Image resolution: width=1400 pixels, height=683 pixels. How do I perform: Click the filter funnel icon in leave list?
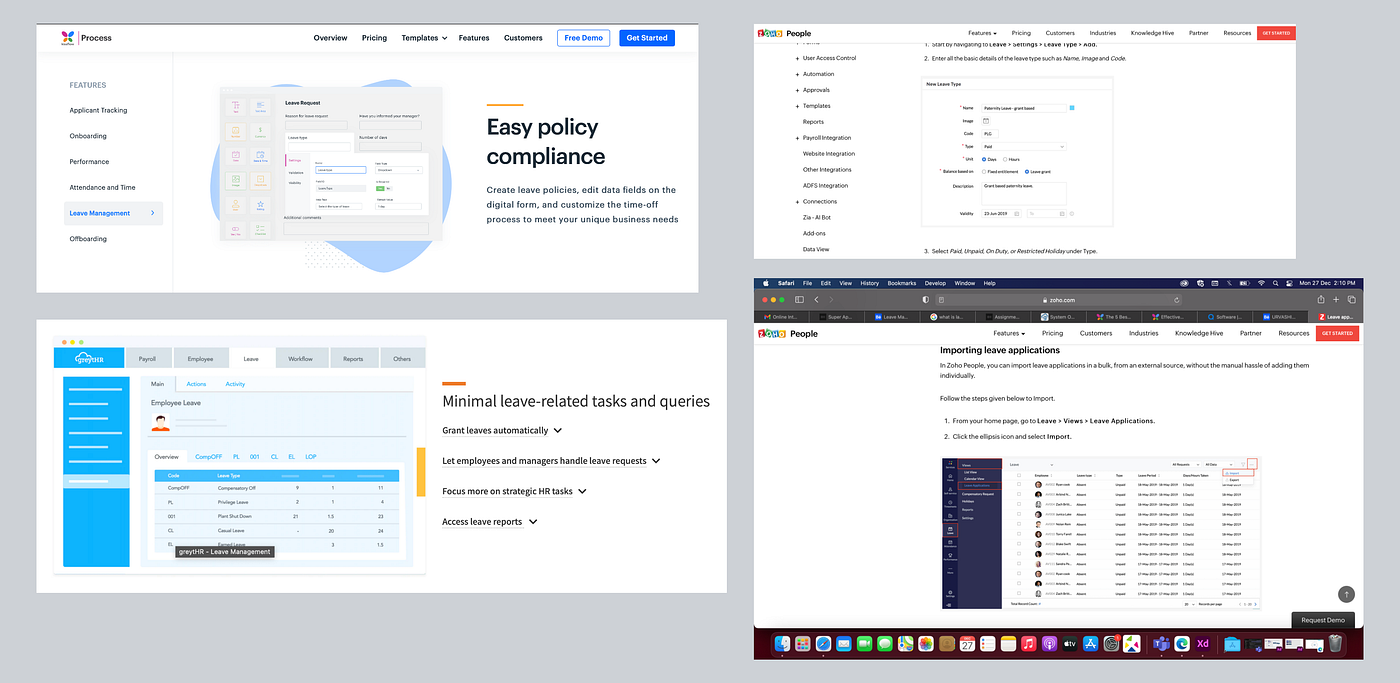click(1243, 465)
